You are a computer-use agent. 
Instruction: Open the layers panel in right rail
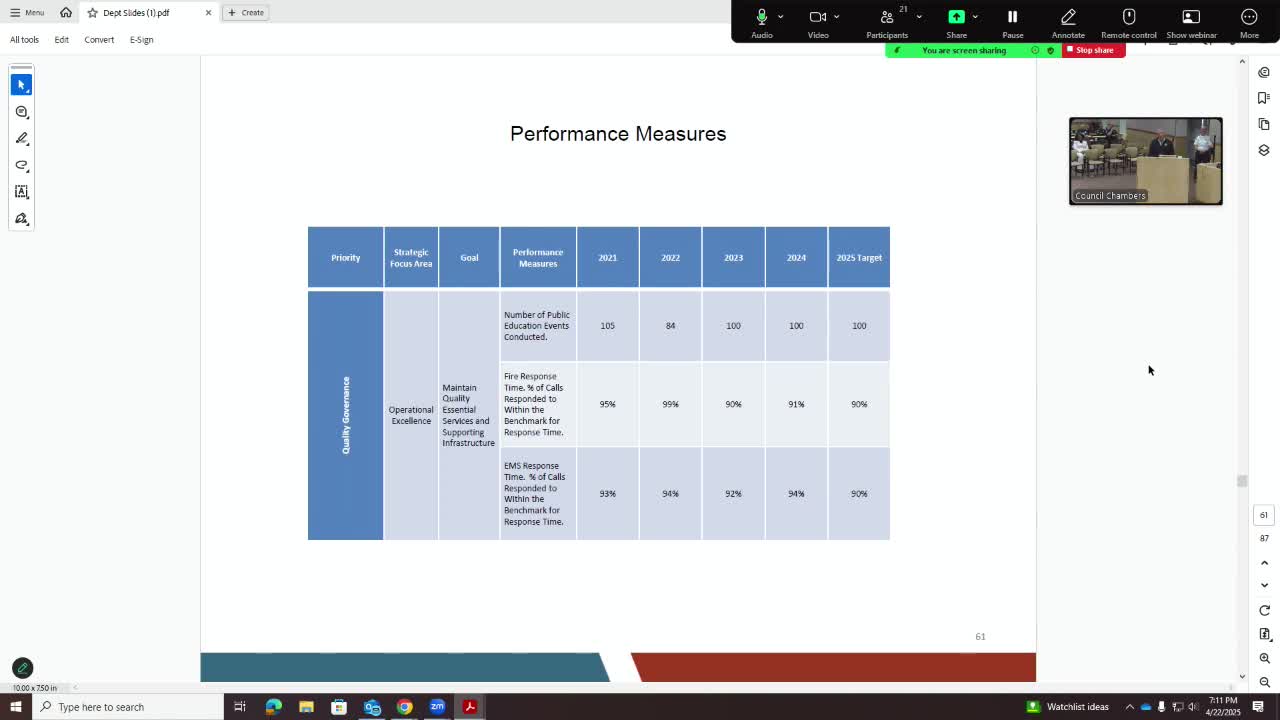click(x=1264, y=150)
